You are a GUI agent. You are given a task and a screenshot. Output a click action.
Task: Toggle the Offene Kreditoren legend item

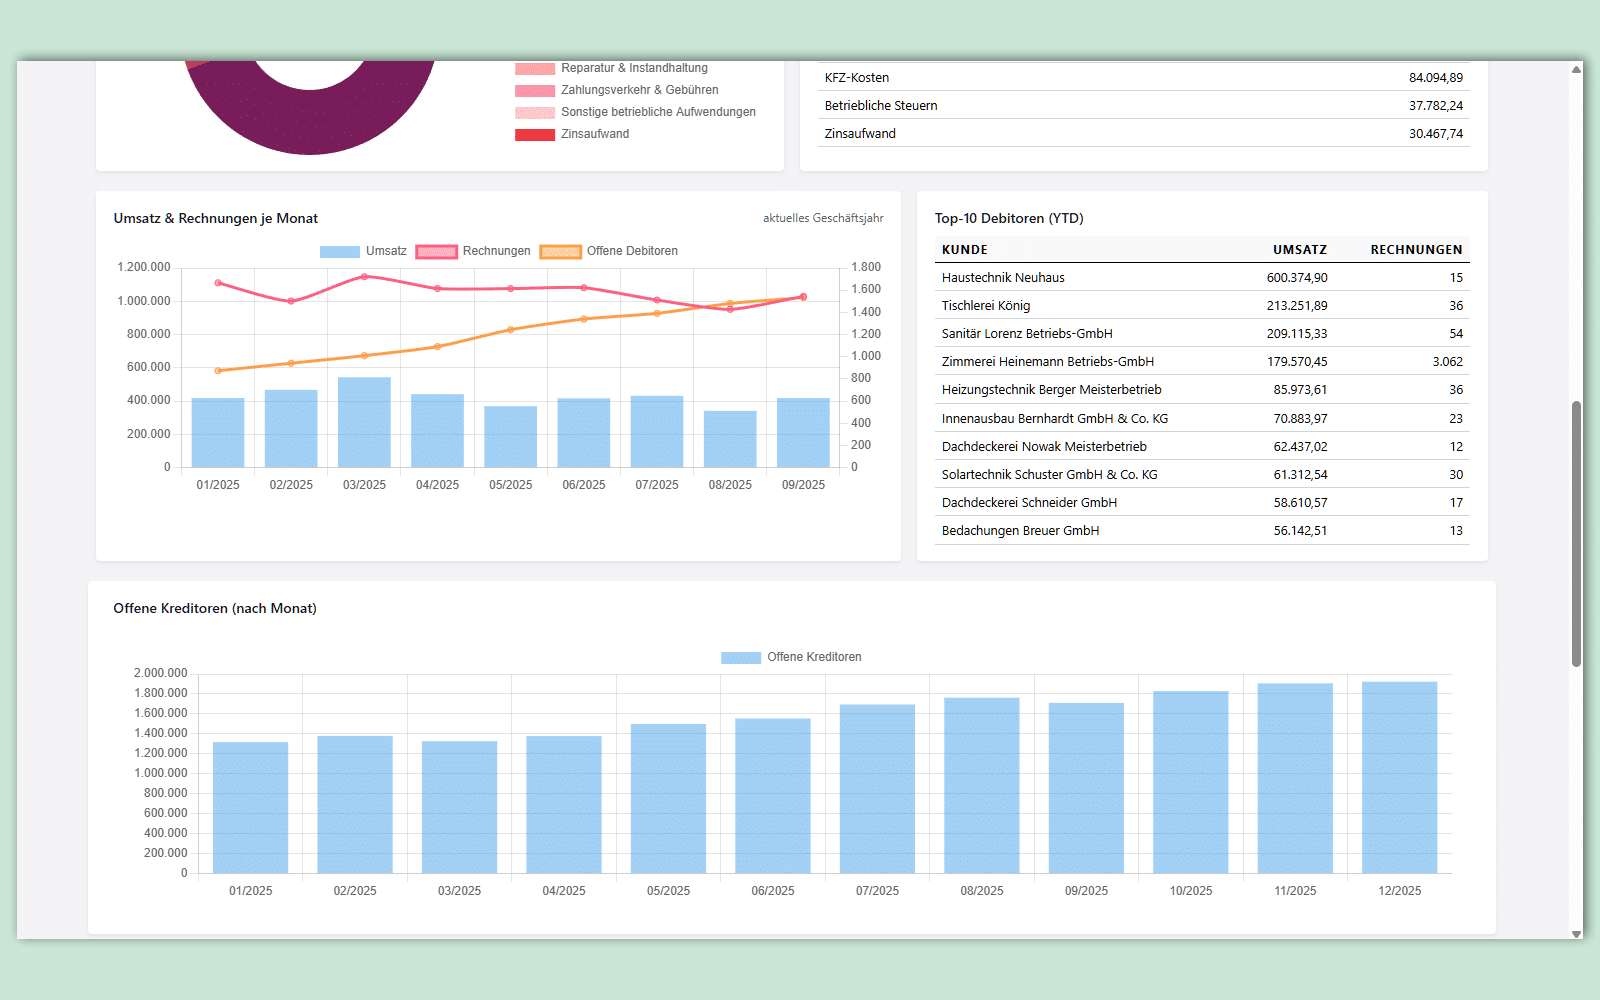coord(791,657)
